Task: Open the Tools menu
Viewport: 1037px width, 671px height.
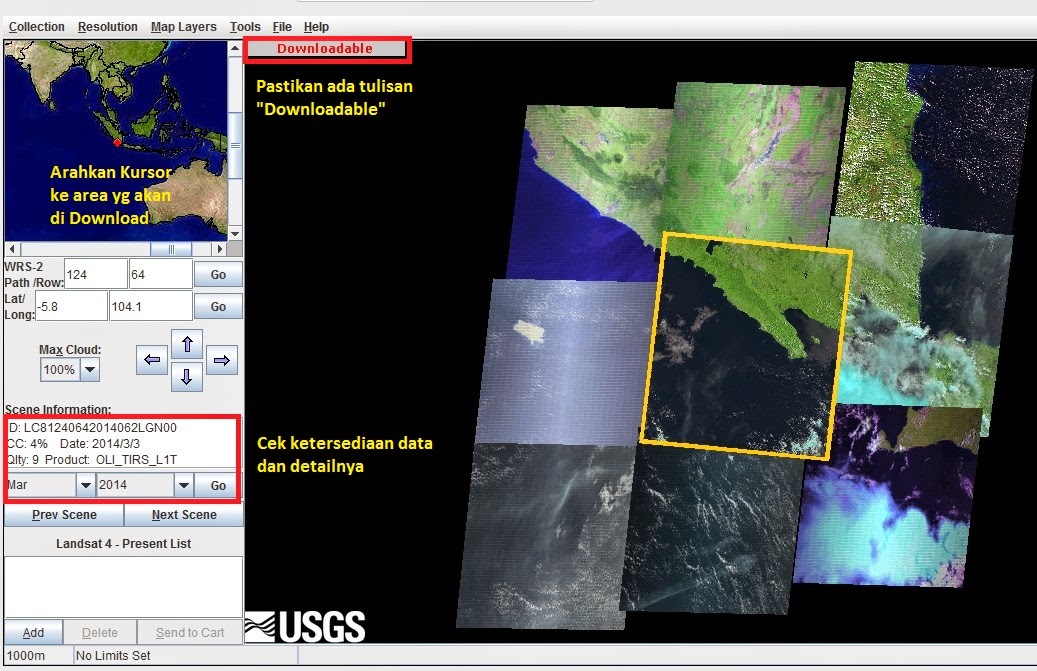Action: pyautogui.click(x=244, y=26)
